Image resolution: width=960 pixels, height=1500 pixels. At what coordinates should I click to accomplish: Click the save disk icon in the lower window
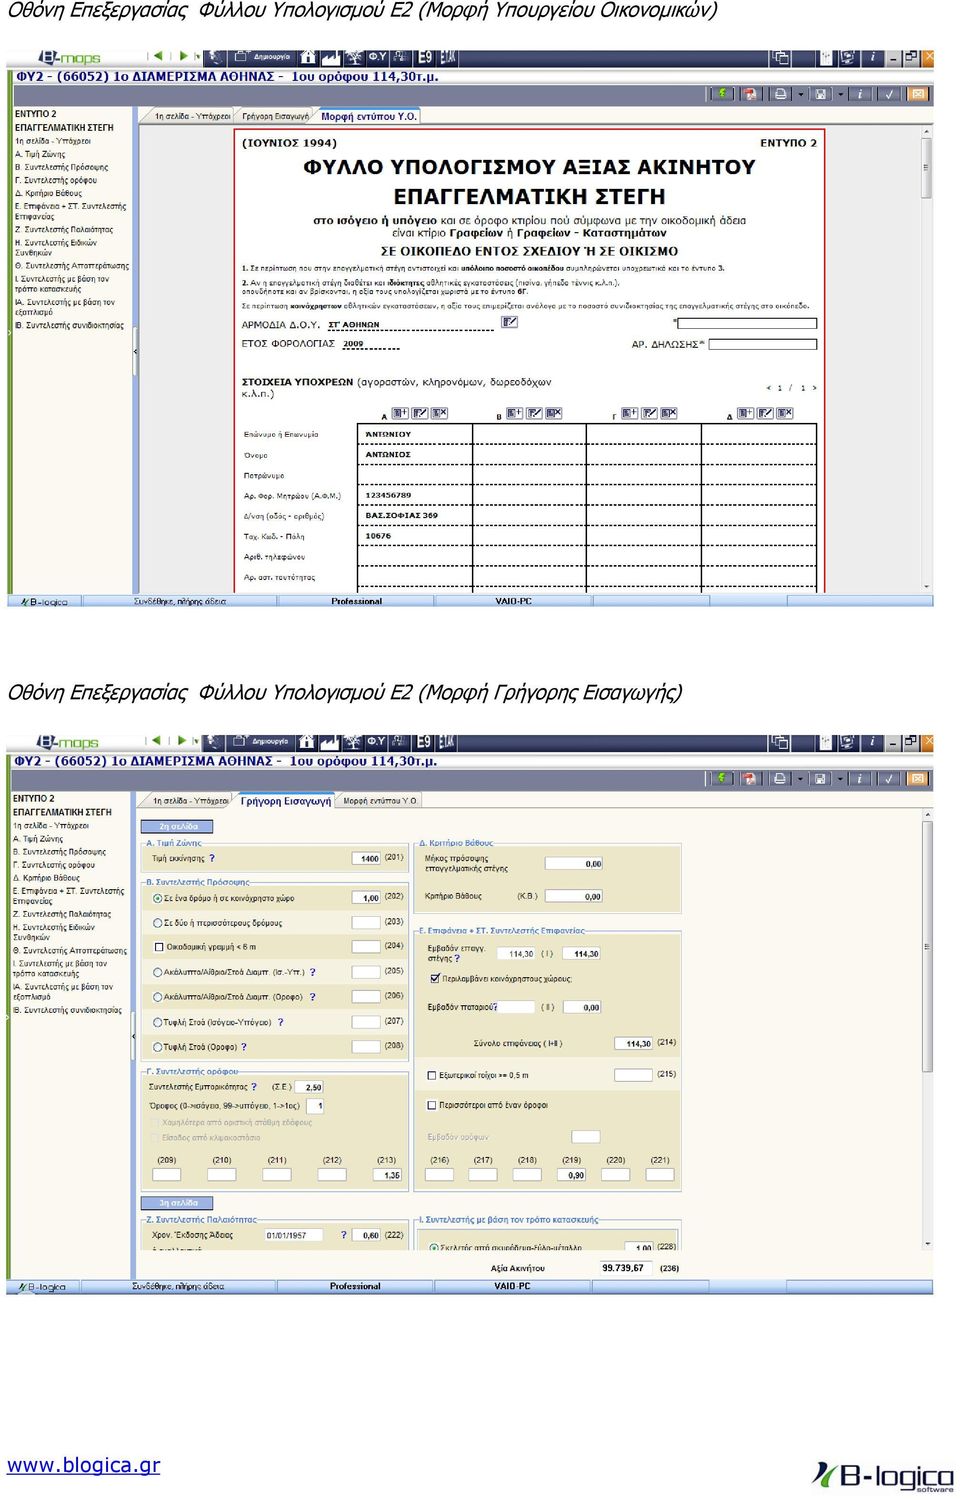click(820, 779)
